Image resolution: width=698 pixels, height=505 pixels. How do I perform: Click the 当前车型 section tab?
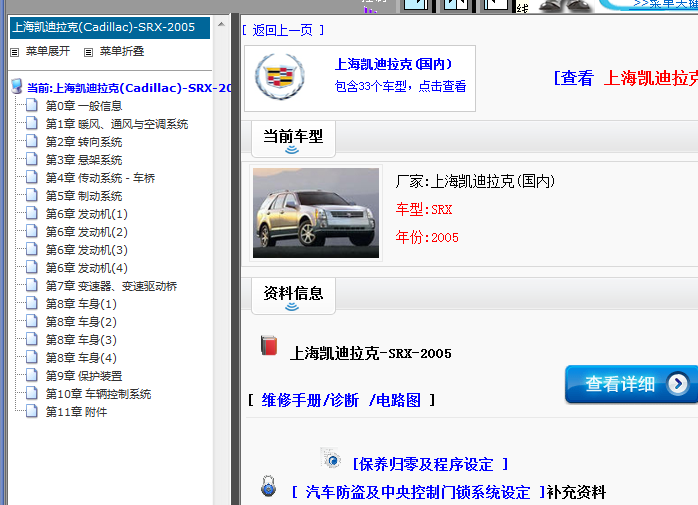coord(293,138)
